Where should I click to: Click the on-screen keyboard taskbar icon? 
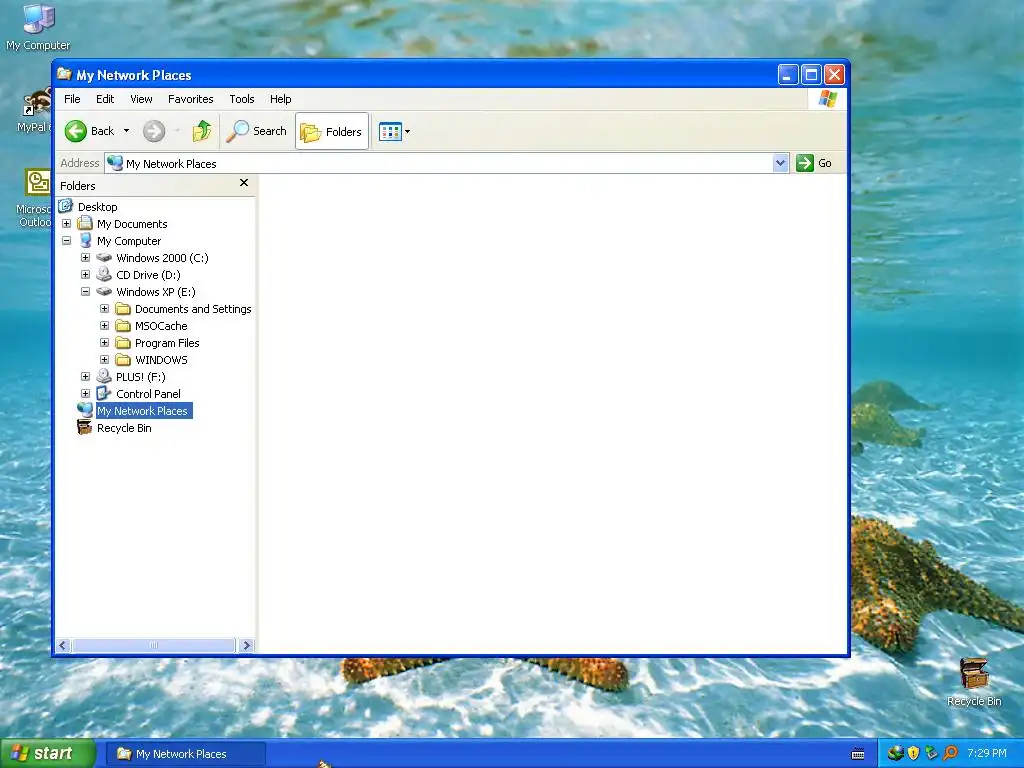point(858,754)
